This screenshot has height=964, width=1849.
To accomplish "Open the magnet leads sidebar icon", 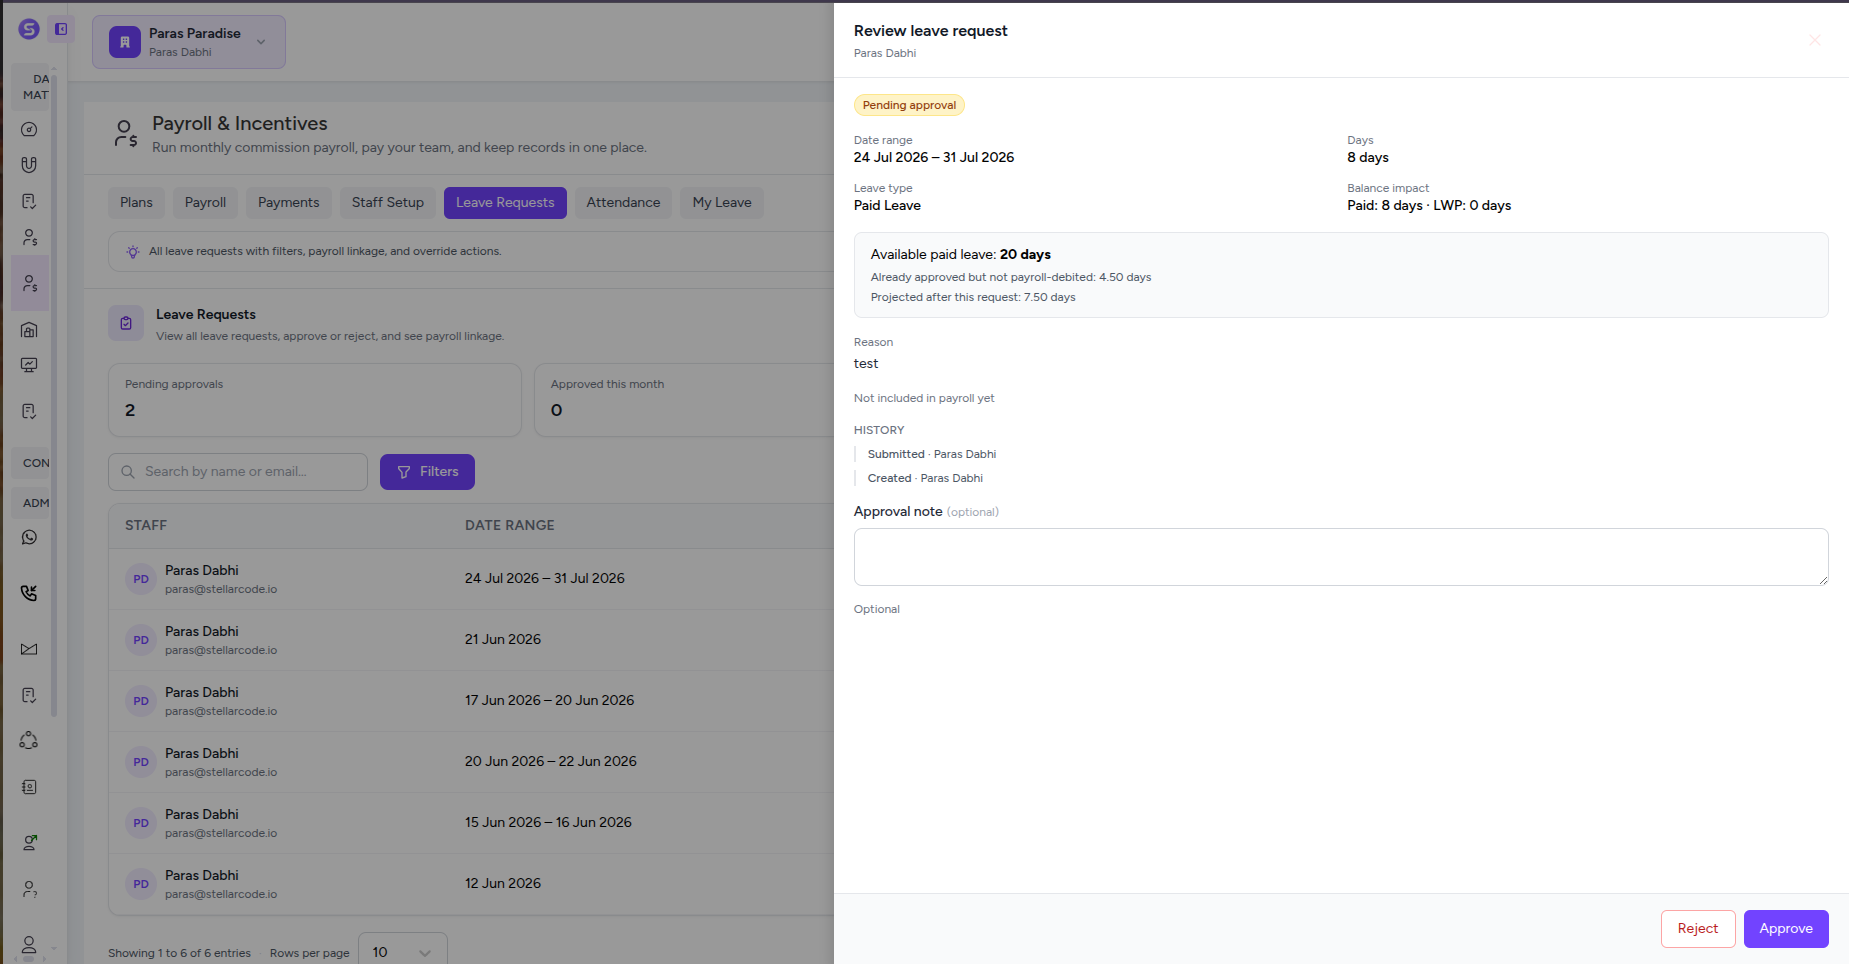I will pyautogui.click(x=29, y=165).
